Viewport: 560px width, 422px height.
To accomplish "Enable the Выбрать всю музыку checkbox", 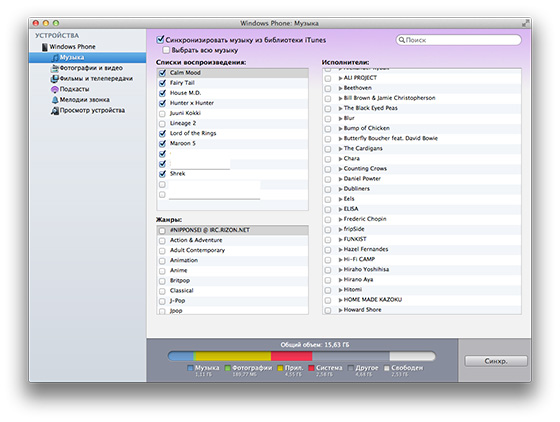I will pos(166,50).
